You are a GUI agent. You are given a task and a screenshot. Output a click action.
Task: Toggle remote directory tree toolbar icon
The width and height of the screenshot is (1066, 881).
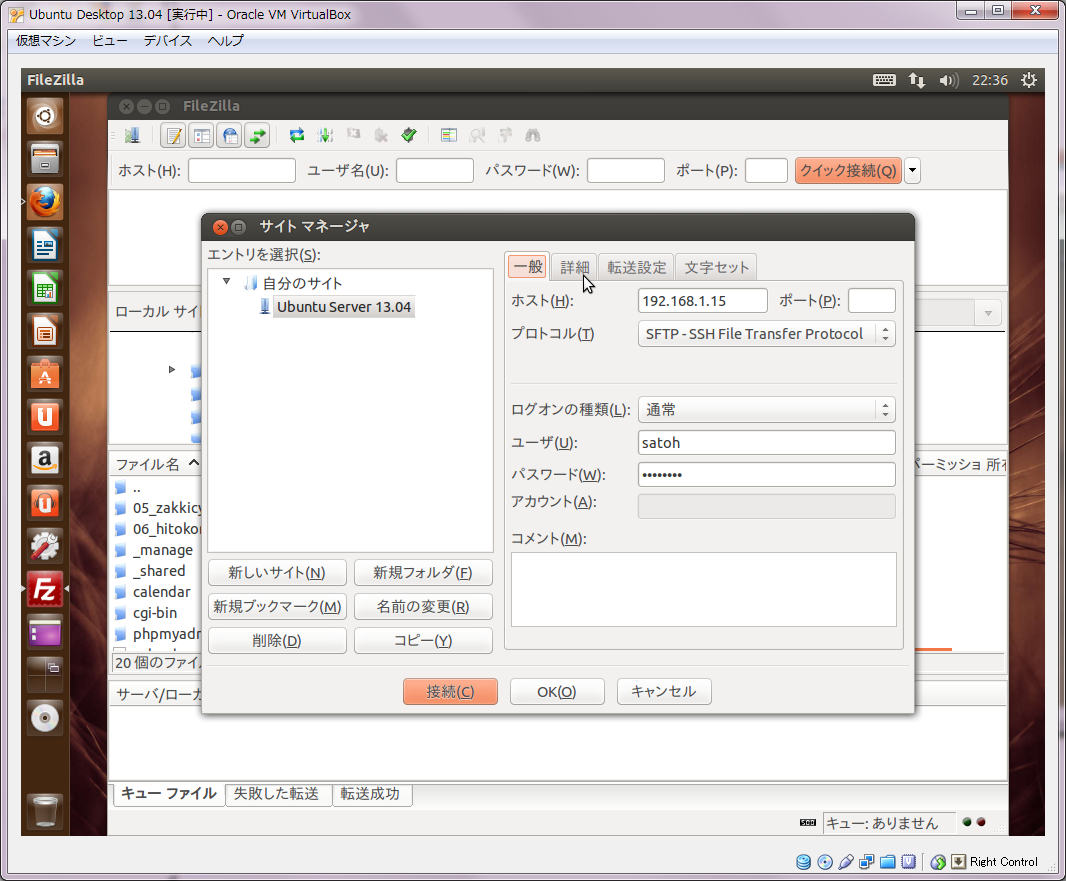(230, 136)
